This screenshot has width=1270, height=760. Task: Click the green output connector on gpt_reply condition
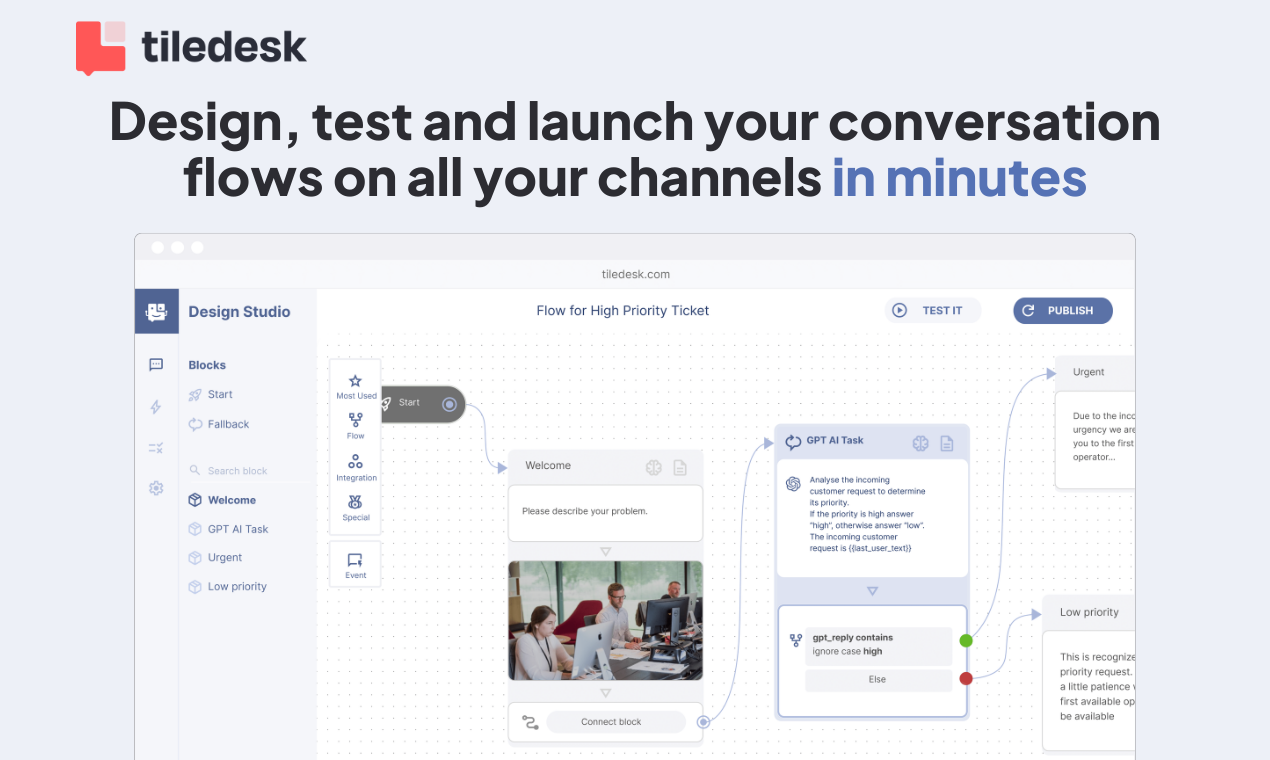tap(965, 639)
